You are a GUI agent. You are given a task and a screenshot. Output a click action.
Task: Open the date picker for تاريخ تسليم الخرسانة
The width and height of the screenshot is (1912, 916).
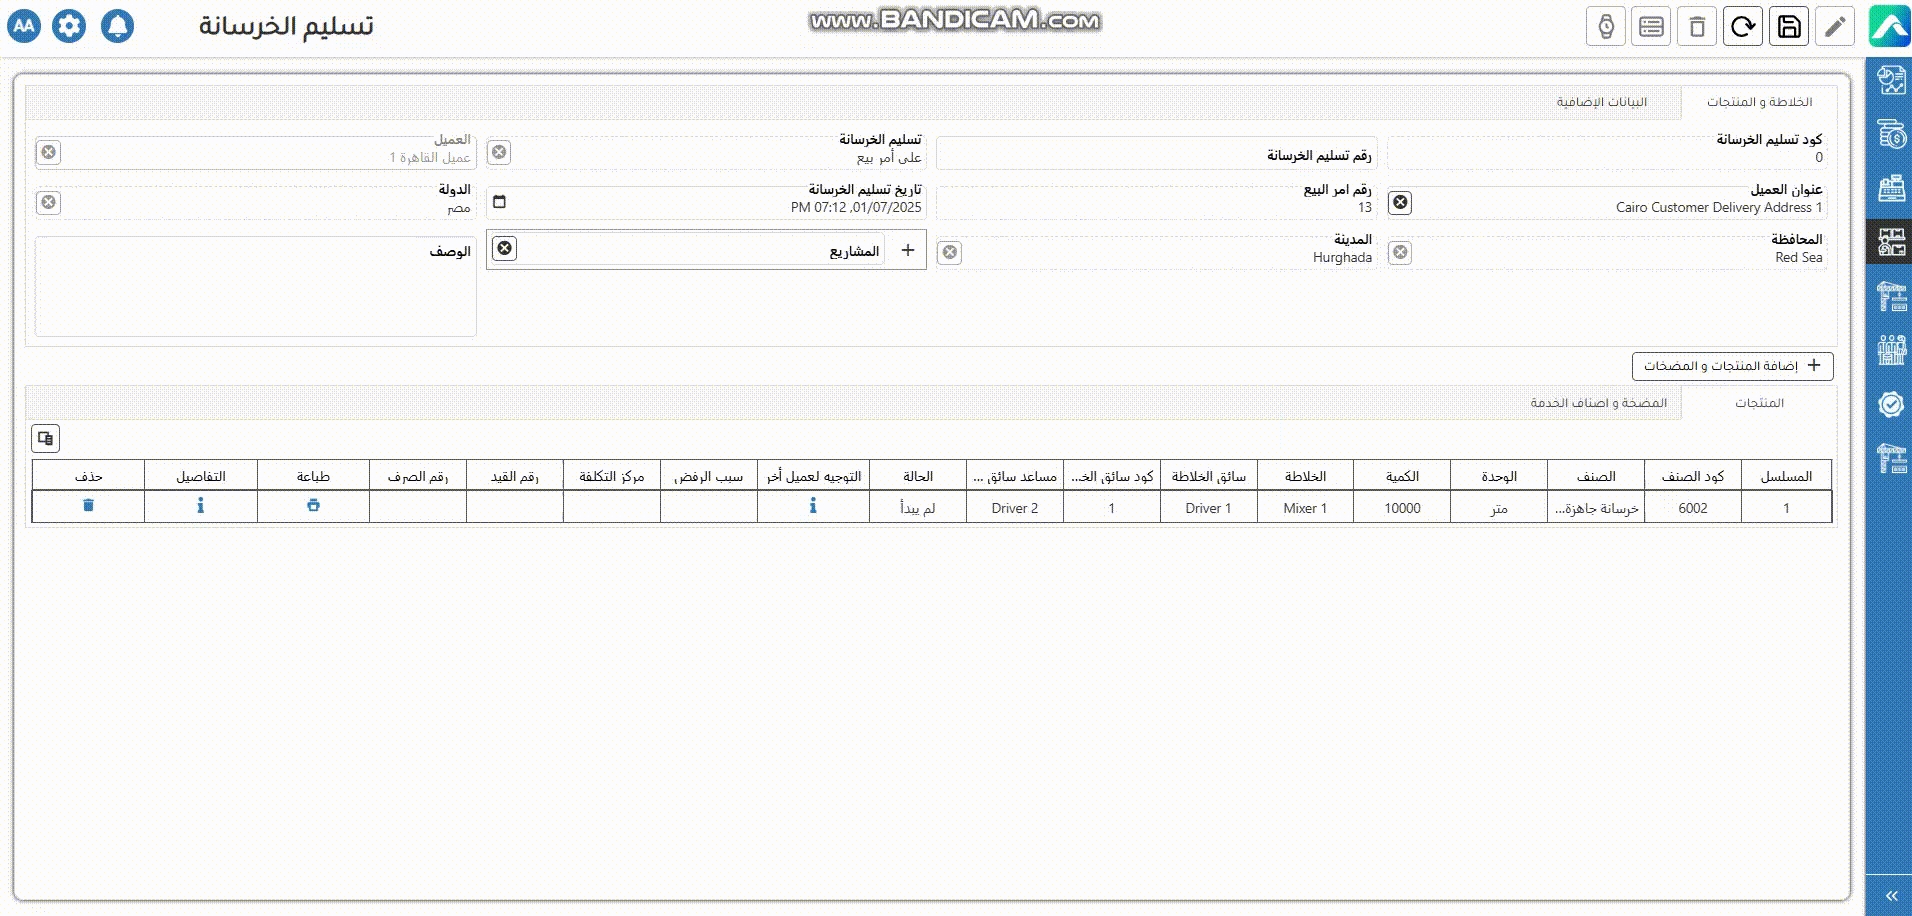[500, 202]
